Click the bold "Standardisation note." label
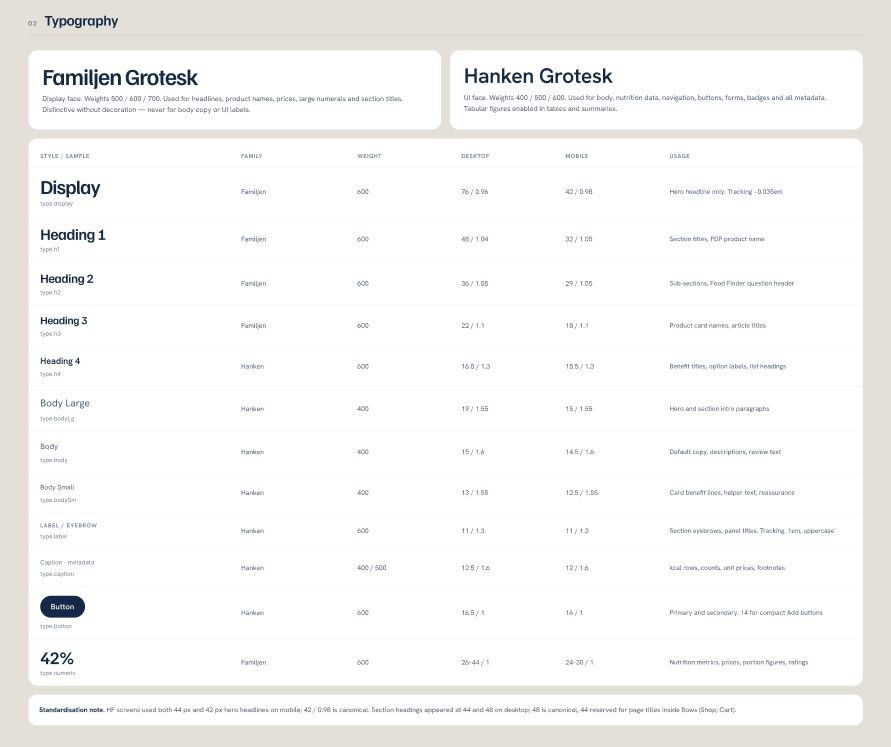Image resolution: width=891 pixels, height=747 pixels. click(72, 710)
